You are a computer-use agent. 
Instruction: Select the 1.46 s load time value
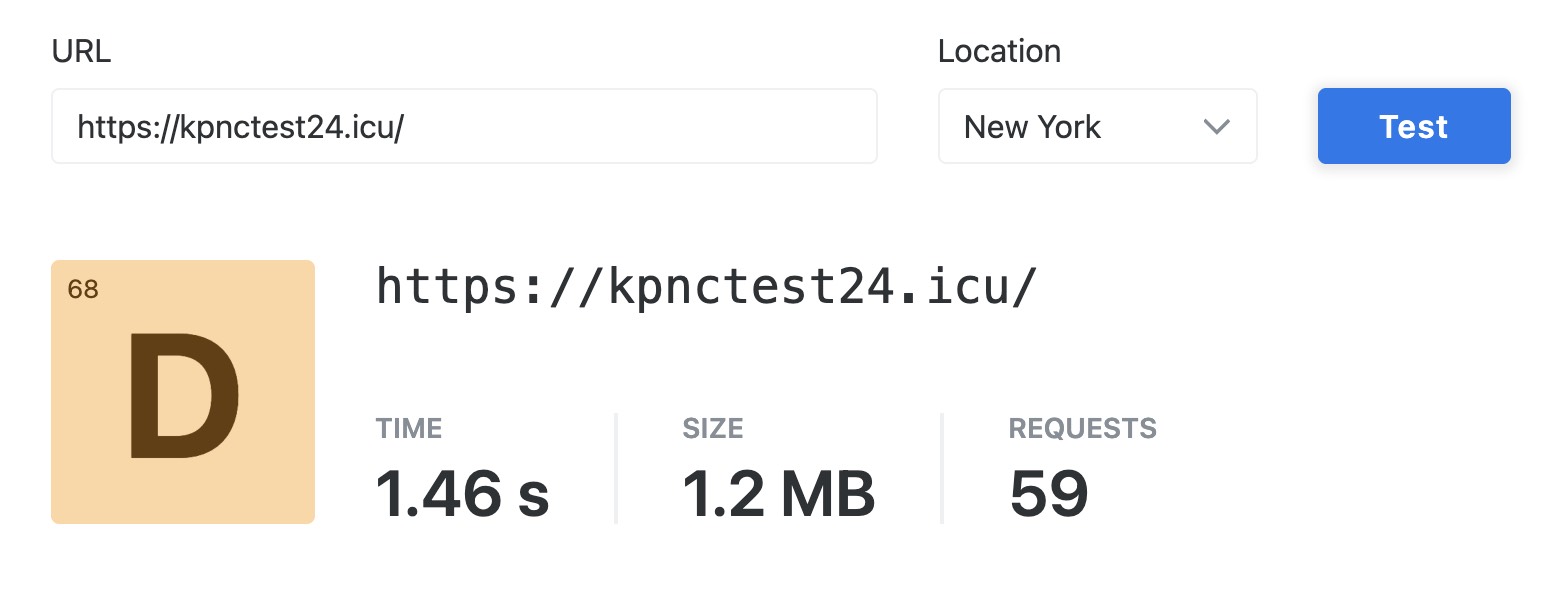(x=462, y=493)
